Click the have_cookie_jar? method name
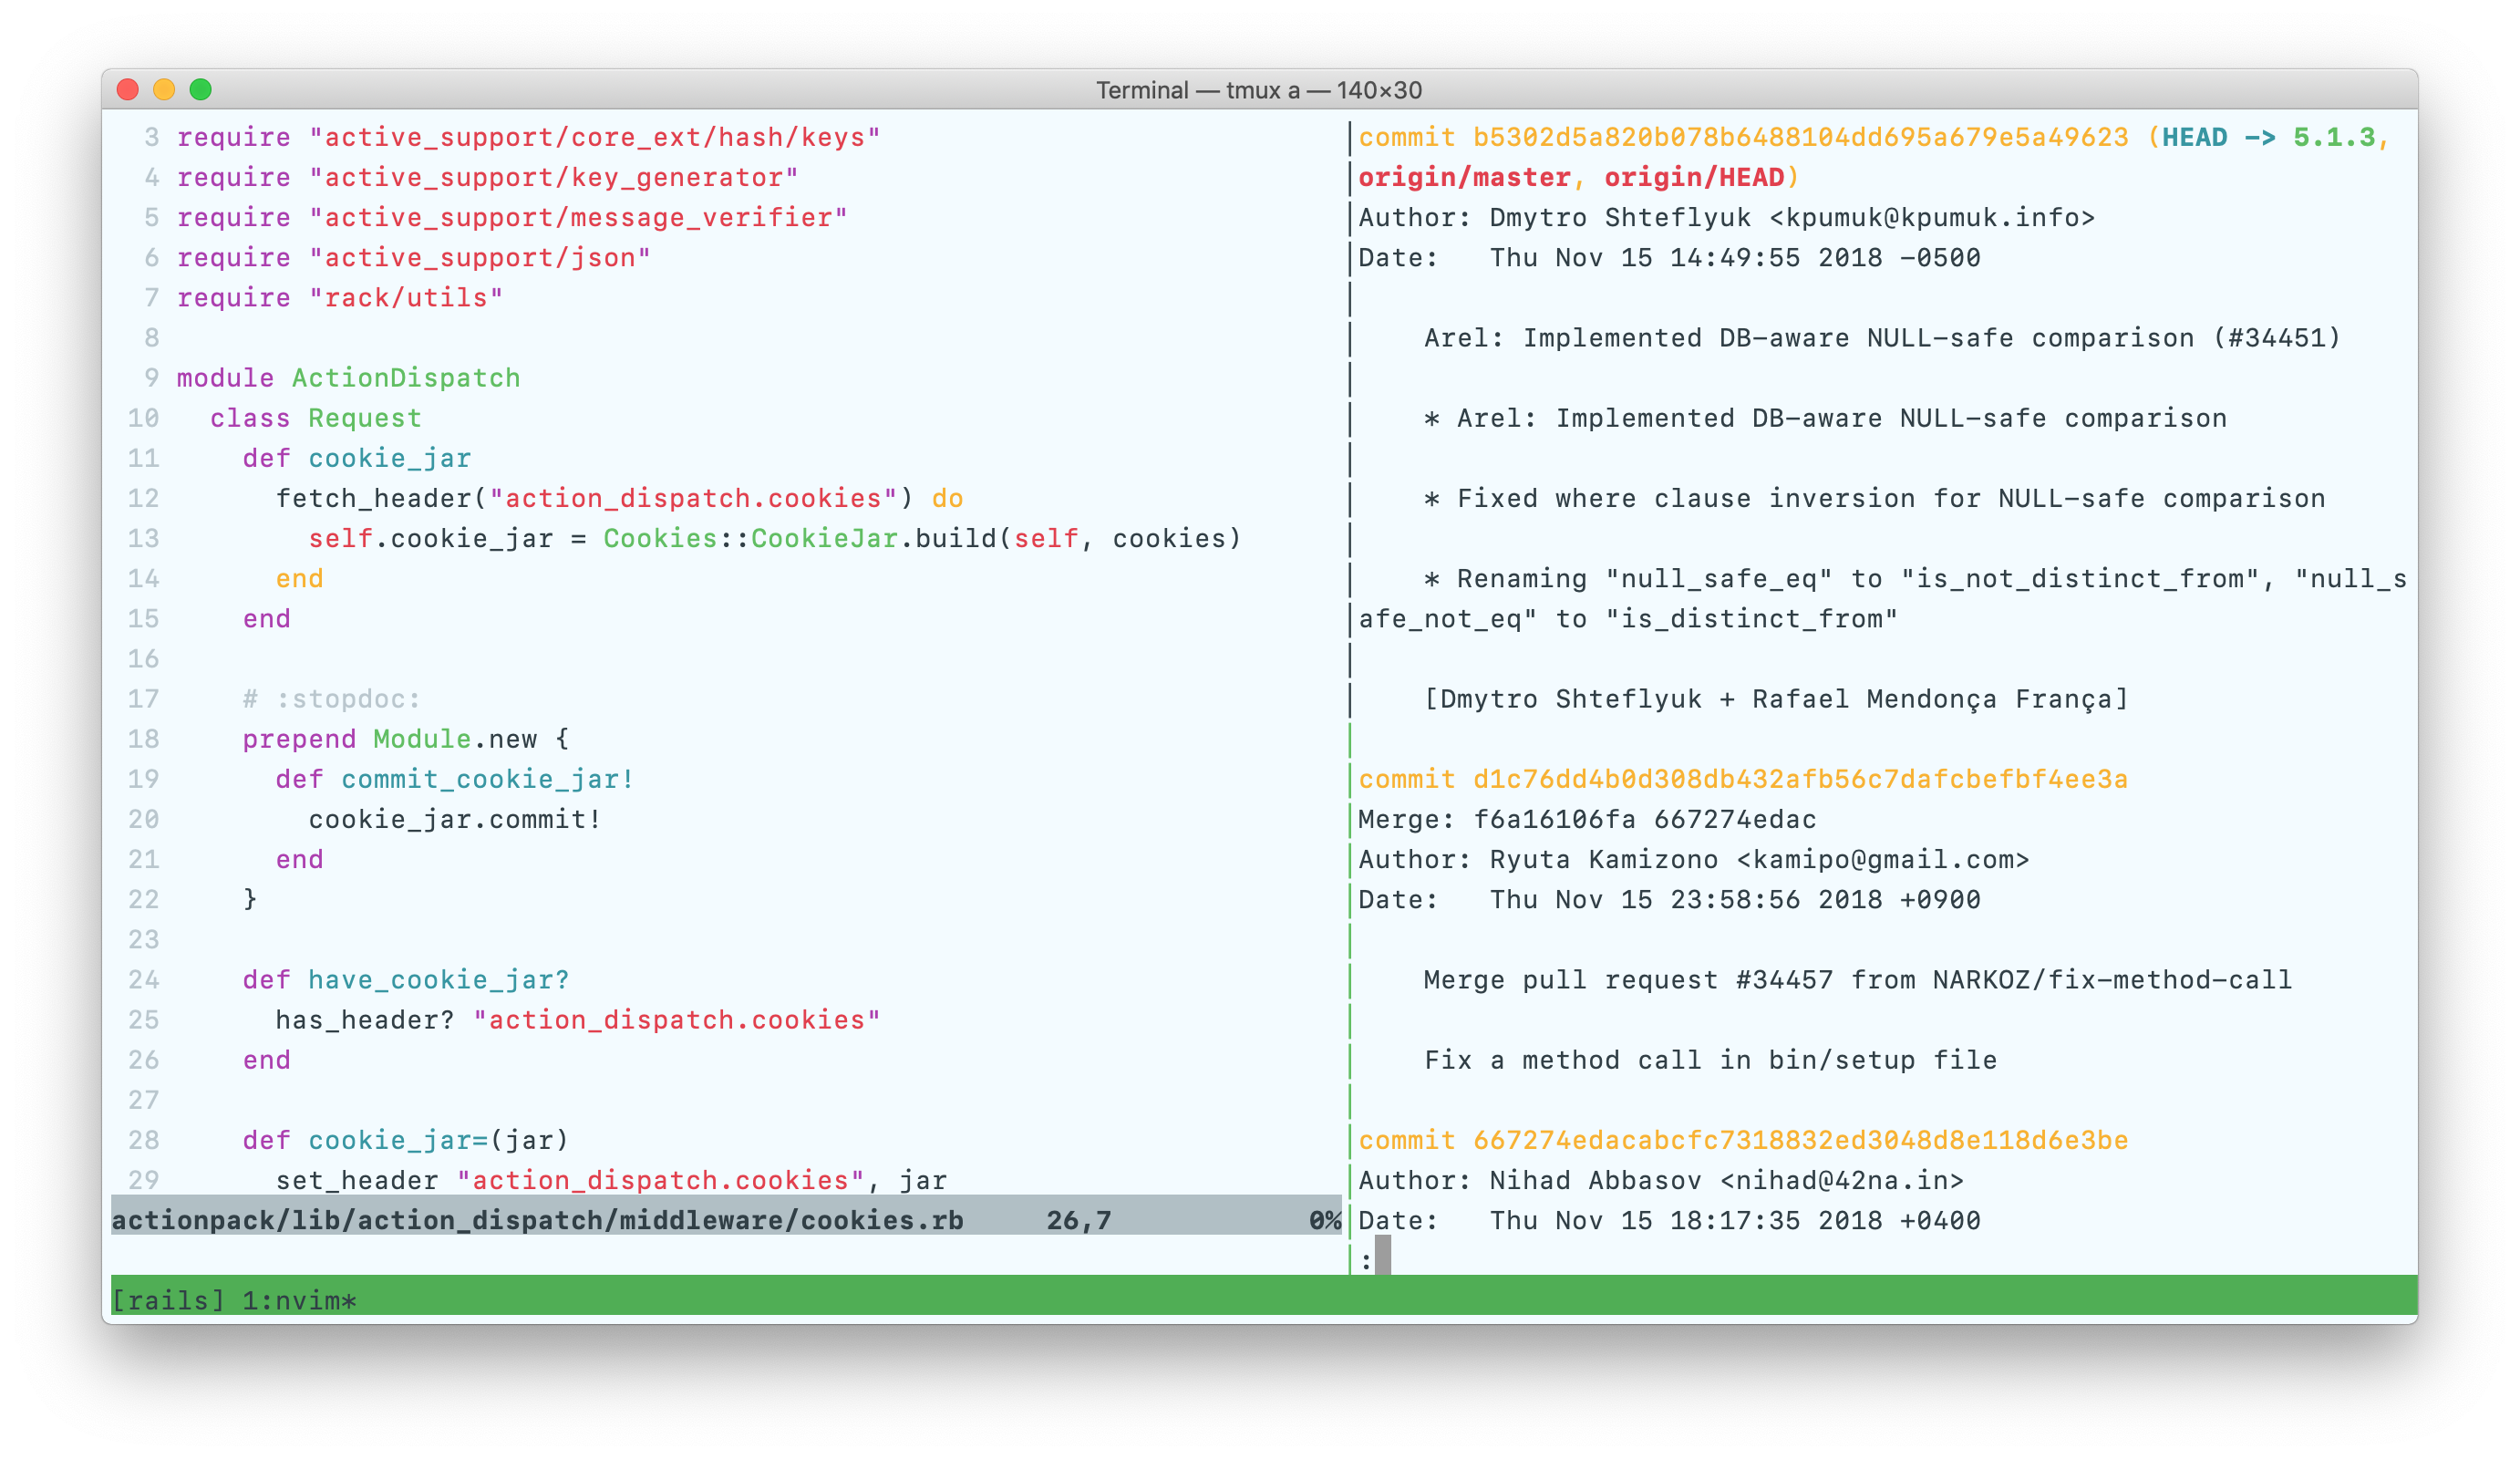The height and width of the screenshot is (1459, 2520). [438, 980]
